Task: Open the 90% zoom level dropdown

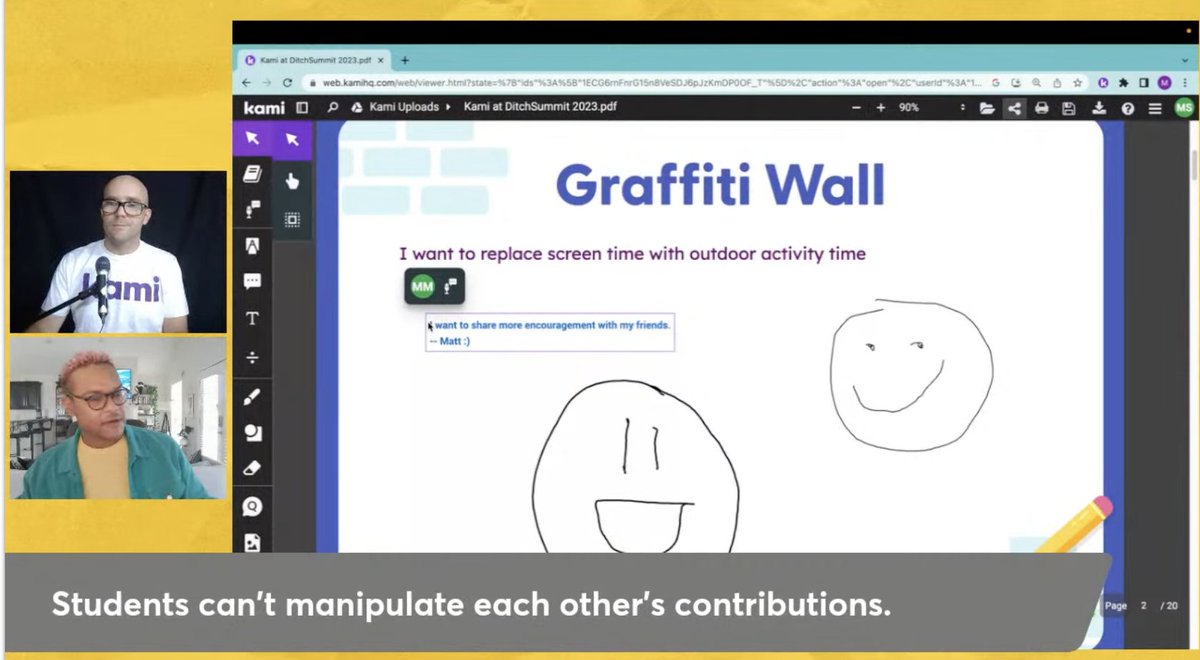Action: click(x=930, y=107)
